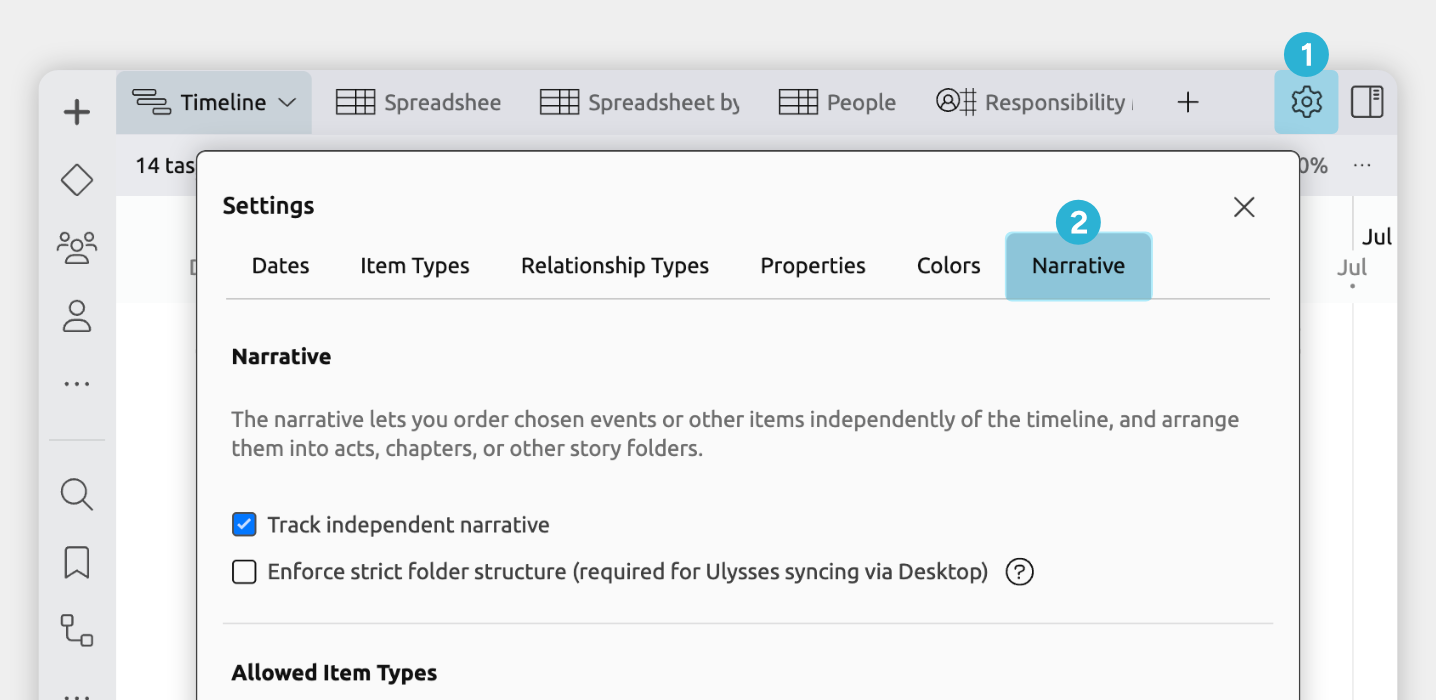Close the Settings dialog
This screenshot has width=1436, height=700.
coord(1244,207)
